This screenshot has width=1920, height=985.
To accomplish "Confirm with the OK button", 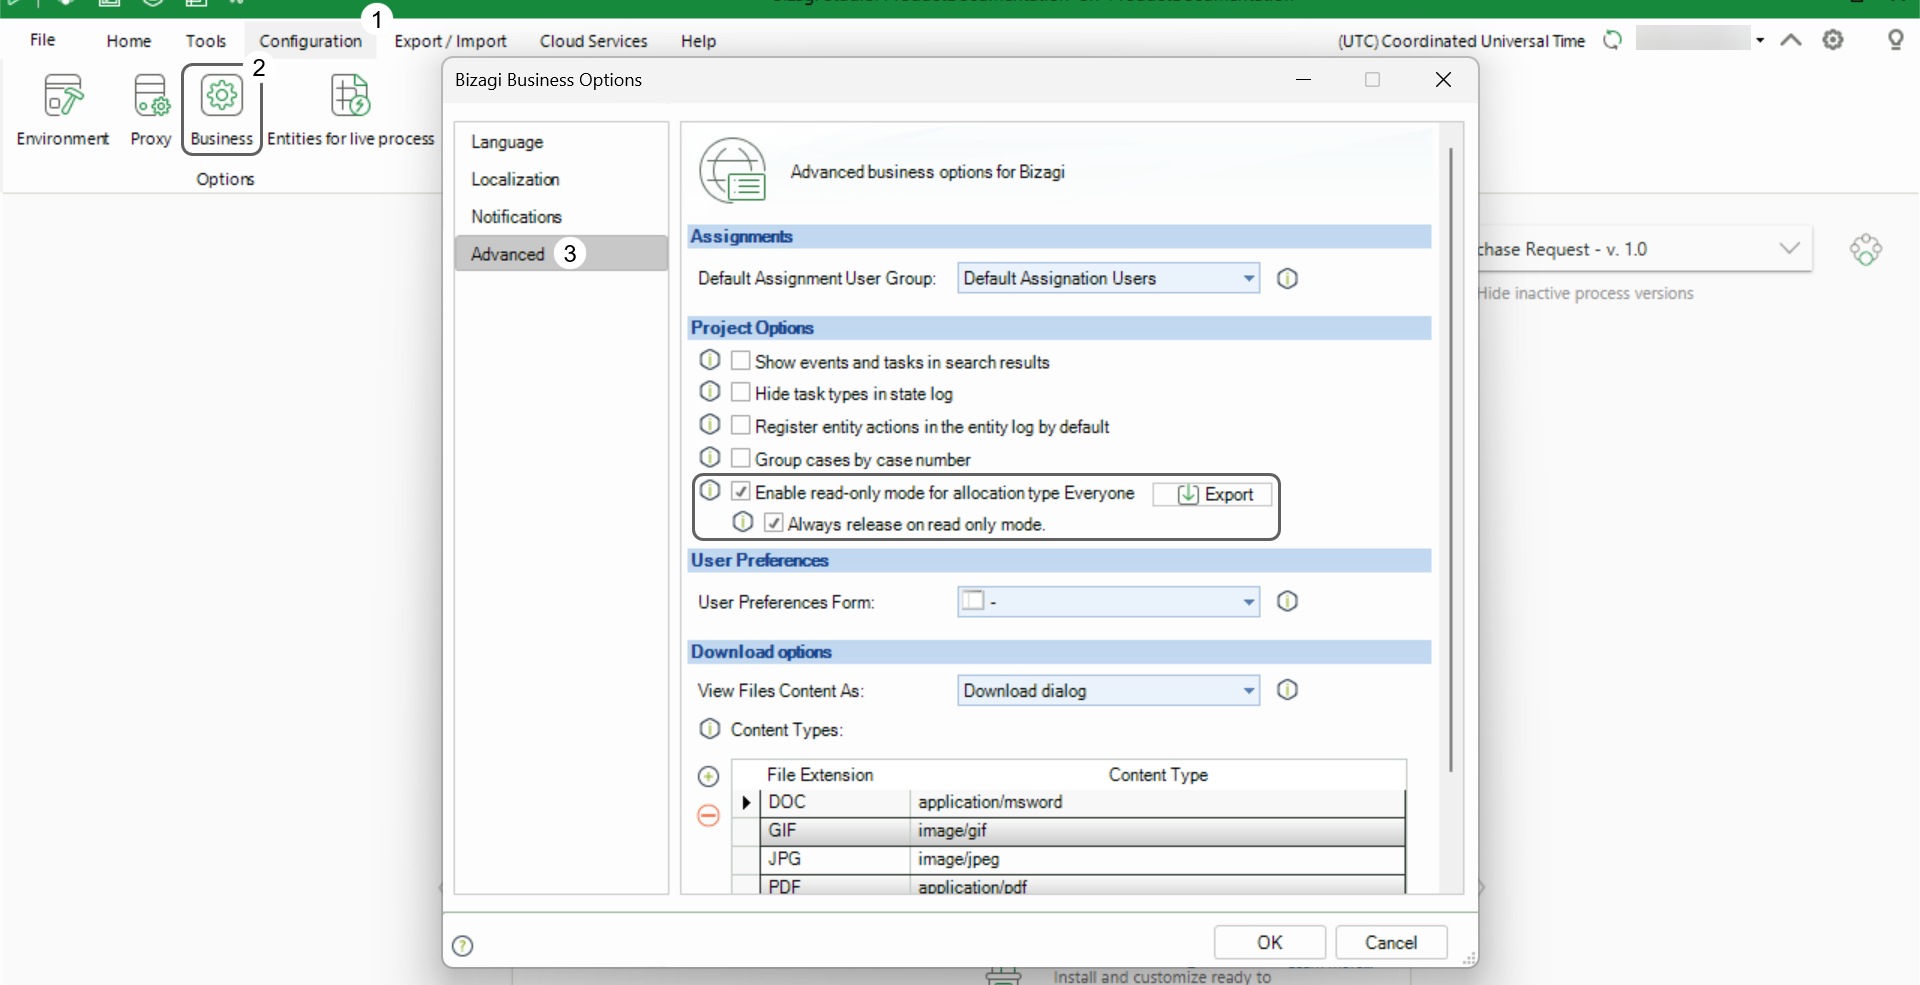I will (x=1270, y=943).
